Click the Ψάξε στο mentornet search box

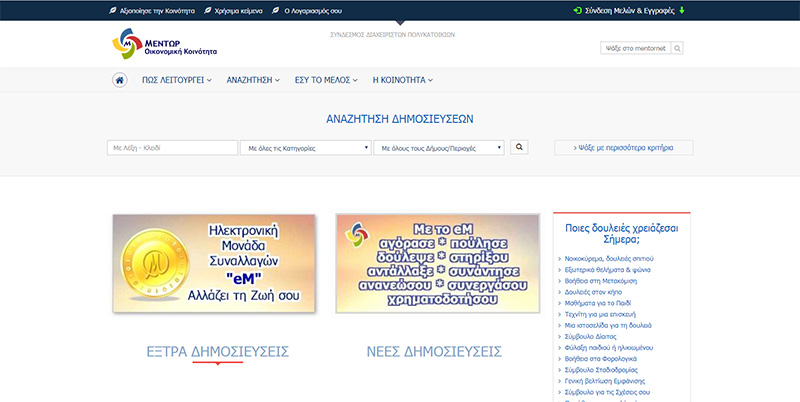[636, 48]
